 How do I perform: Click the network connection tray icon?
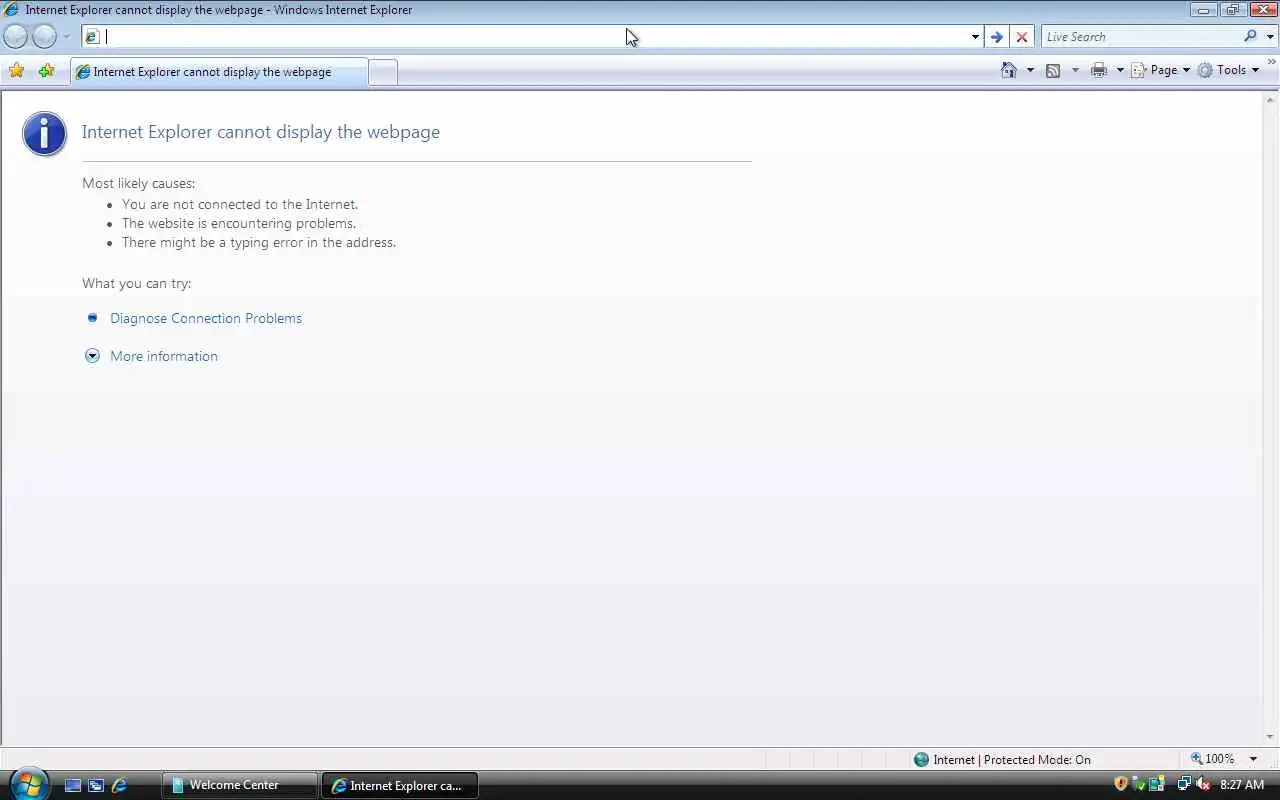[1183, 784]
